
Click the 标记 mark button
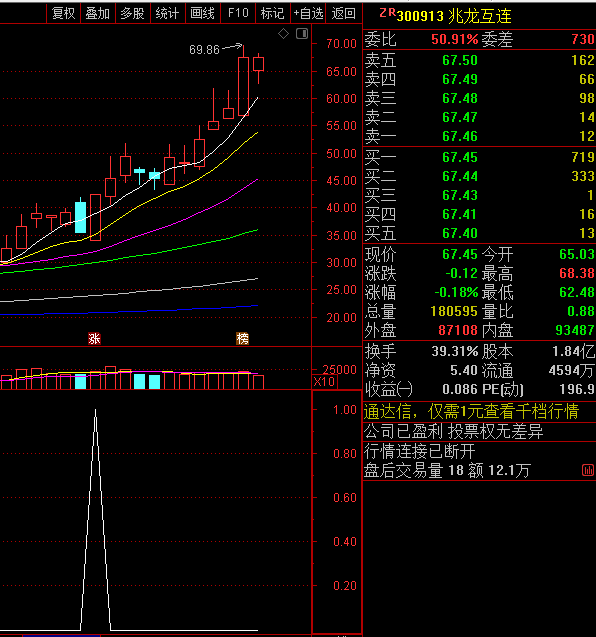pos(273,13)
